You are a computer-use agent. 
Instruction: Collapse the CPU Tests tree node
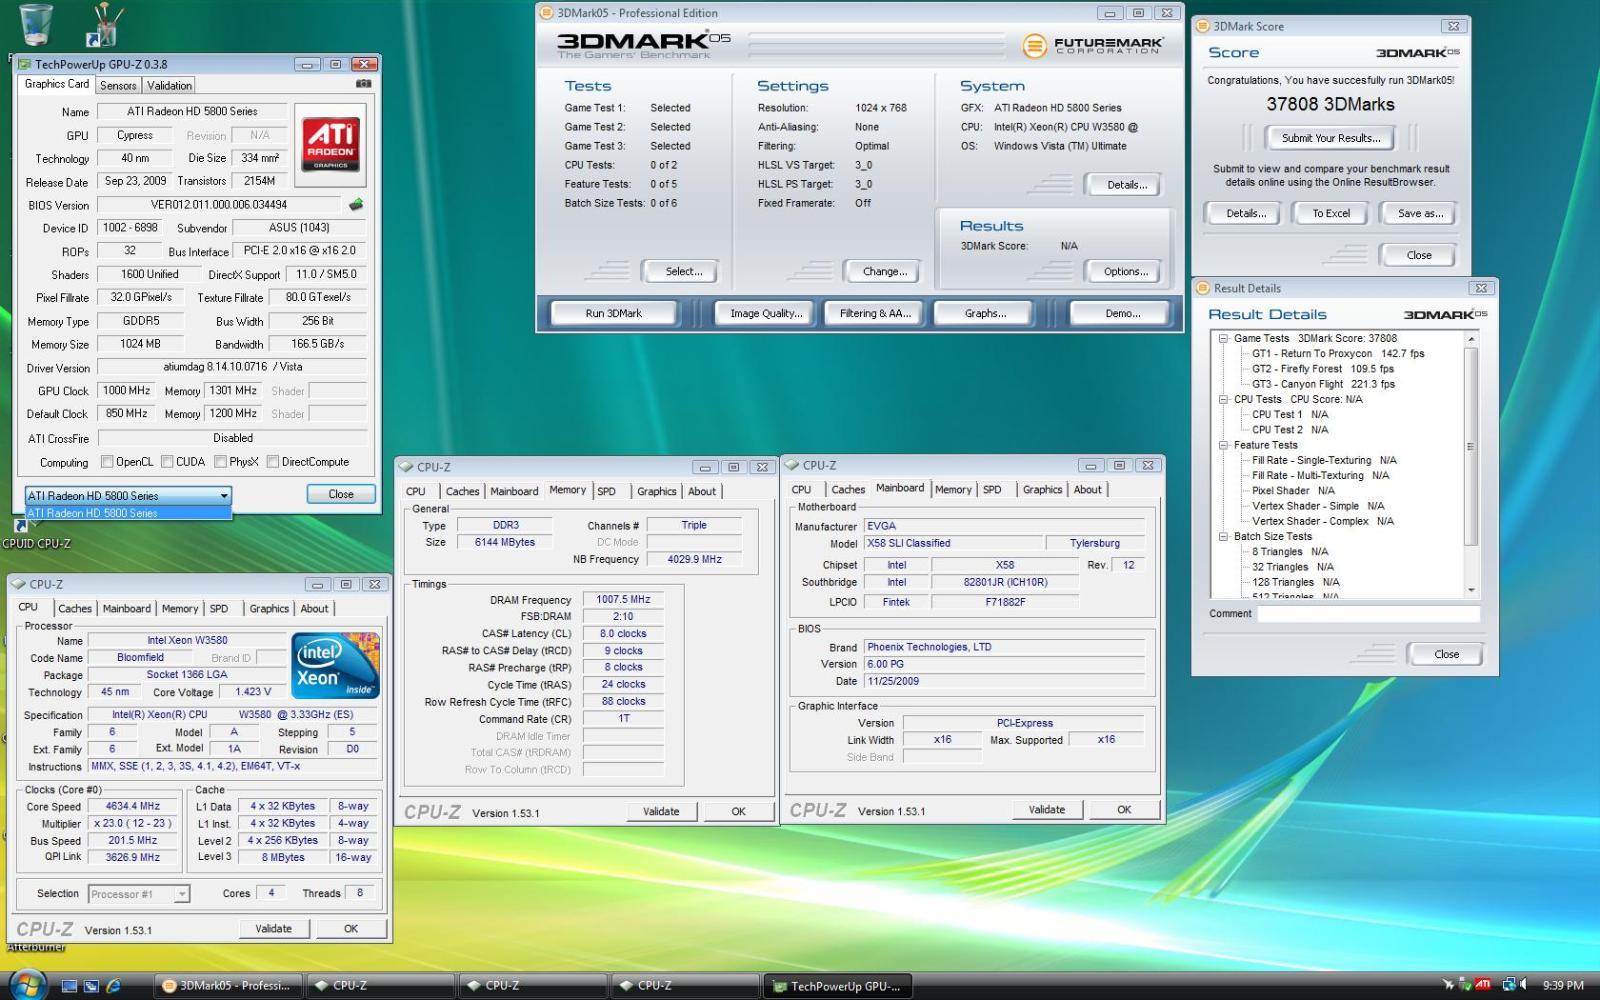point(1222,399)
